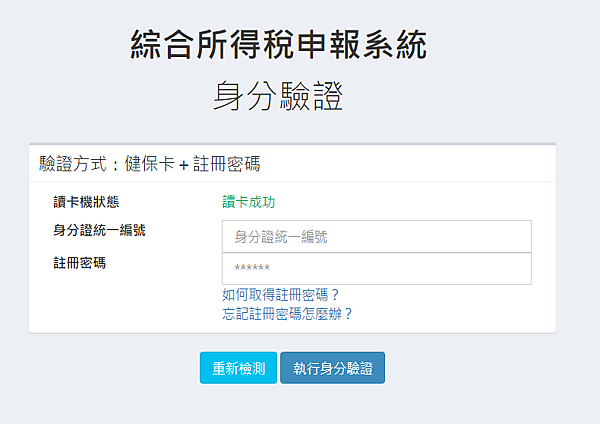Click the 驗證方式：健保卡＋註冊密碼 panel header
Screen dimensions: 600x424
[x=292, y=164]
